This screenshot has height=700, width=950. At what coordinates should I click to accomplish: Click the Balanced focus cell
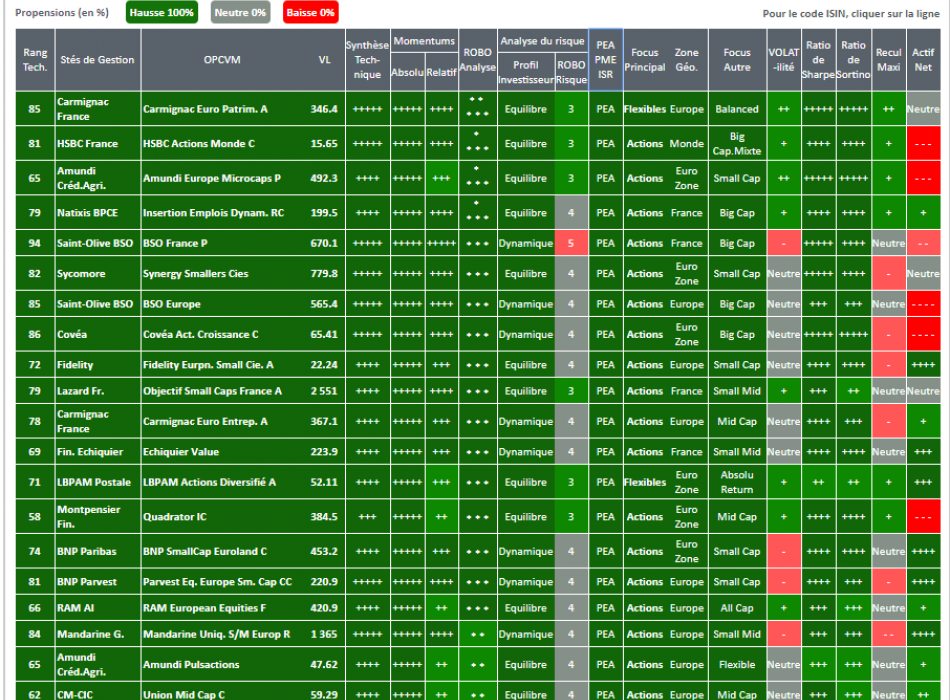click(x=737, y=109)
